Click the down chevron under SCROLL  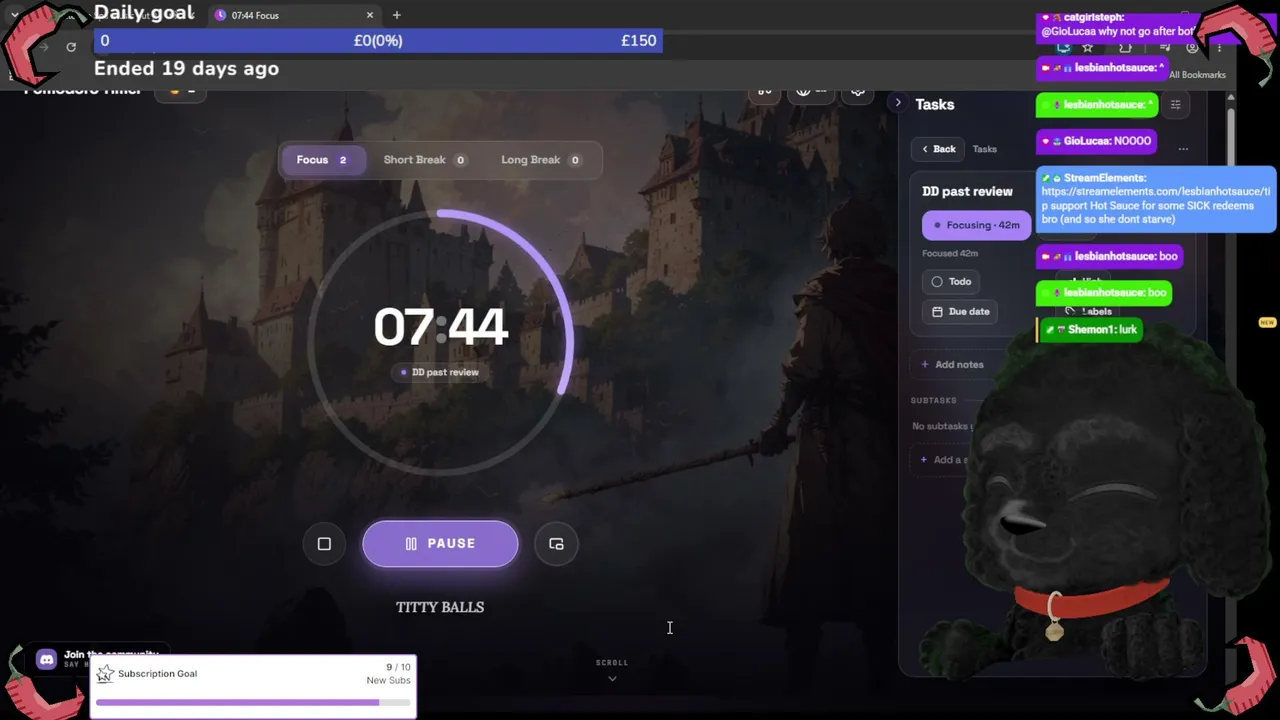tap(612, 679)
